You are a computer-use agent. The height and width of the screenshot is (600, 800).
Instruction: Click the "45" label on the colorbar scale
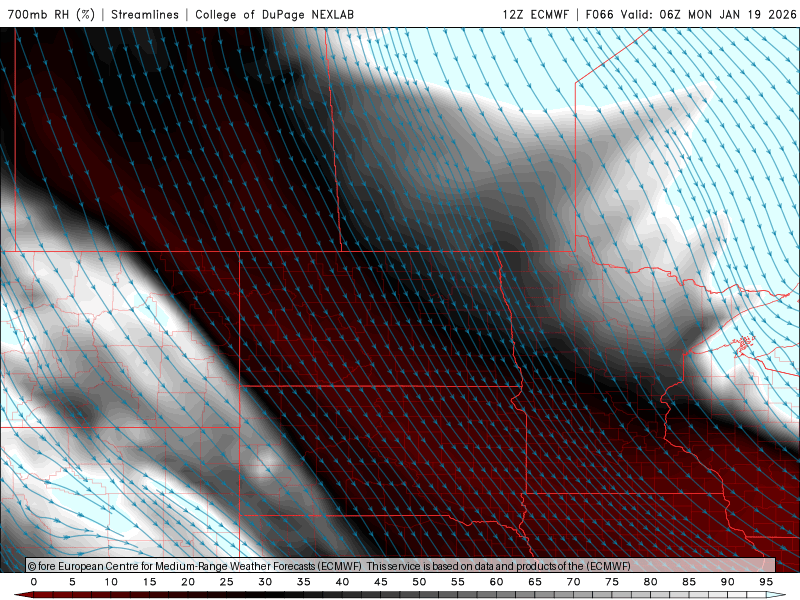pyautogui.click(x=381, y=582)
